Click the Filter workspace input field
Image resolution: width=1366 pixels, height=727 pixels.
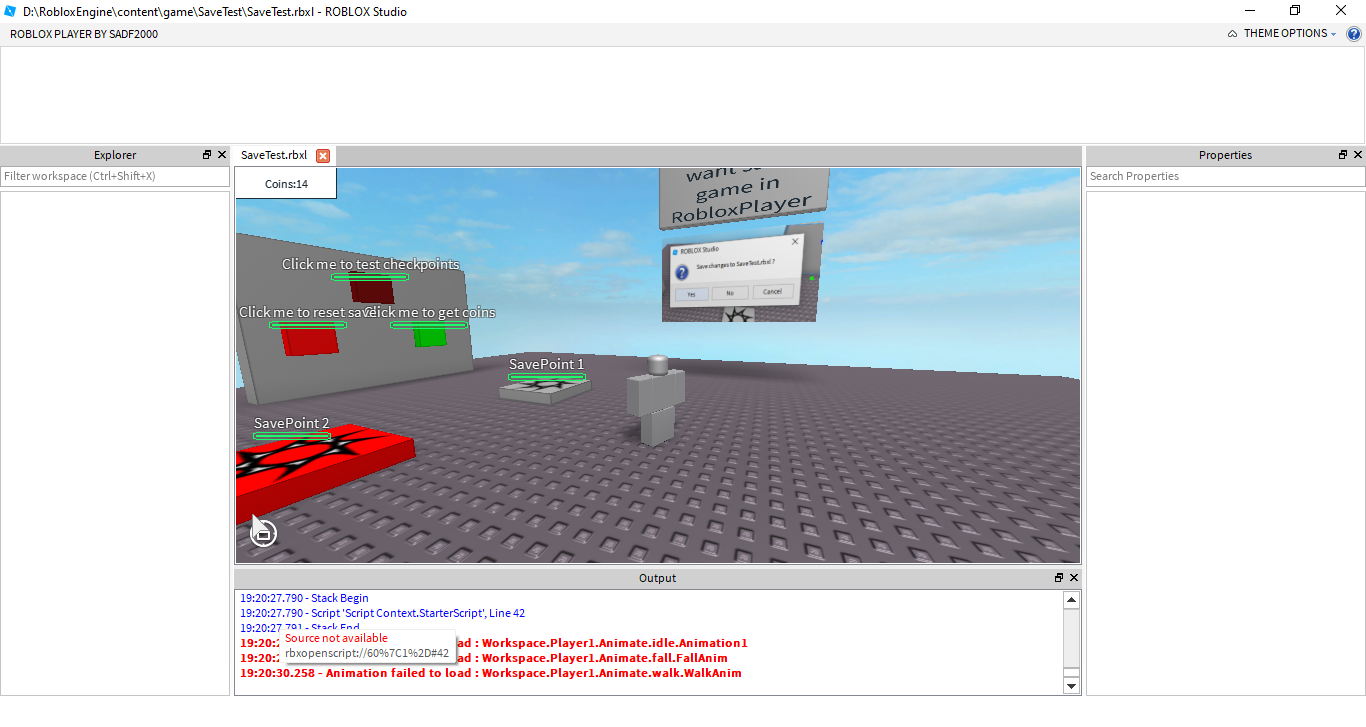pyautogui.click(x=115, y=176)
